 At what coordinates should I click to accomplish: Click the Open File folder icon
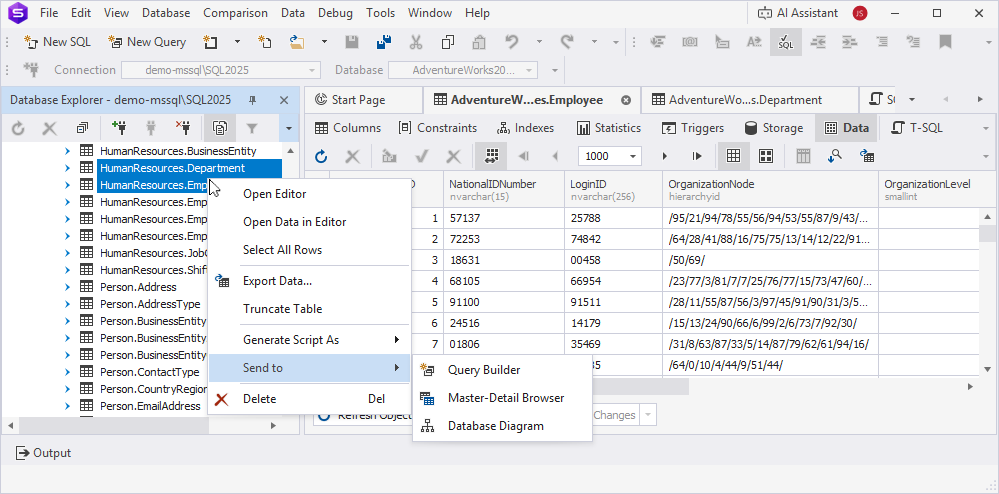[x=297, y=42]
